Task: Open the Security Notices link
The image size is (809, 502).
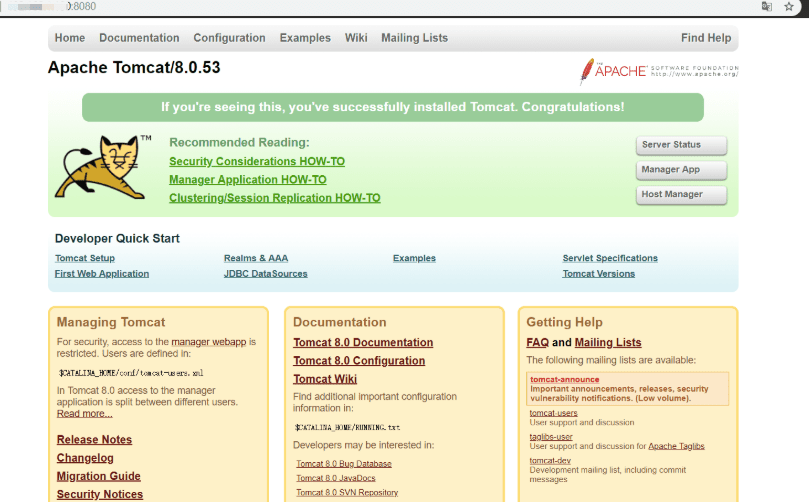Action: 100,494
